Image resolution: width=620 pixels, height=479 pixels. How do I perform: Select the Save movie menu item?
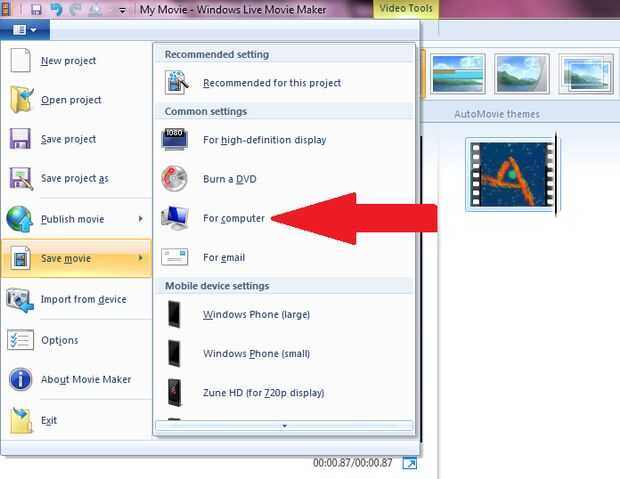(x=77, y=258)
